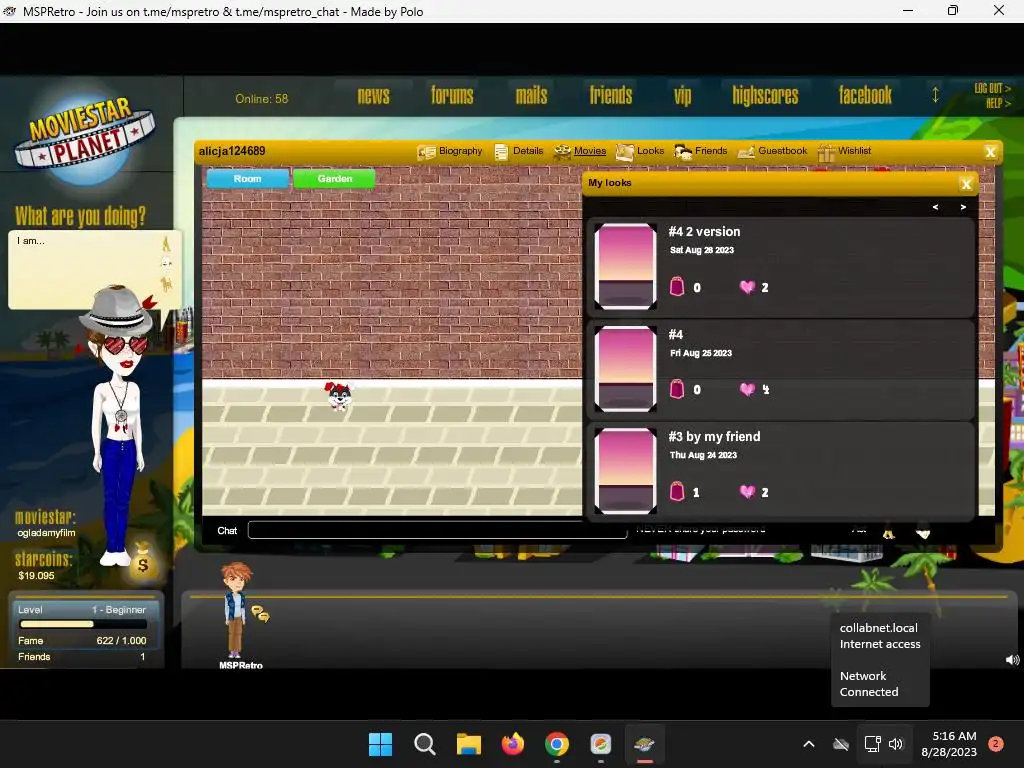Go to previous looks page arrow
This screenshot has width=1024, height=768.
click(935, 207)
